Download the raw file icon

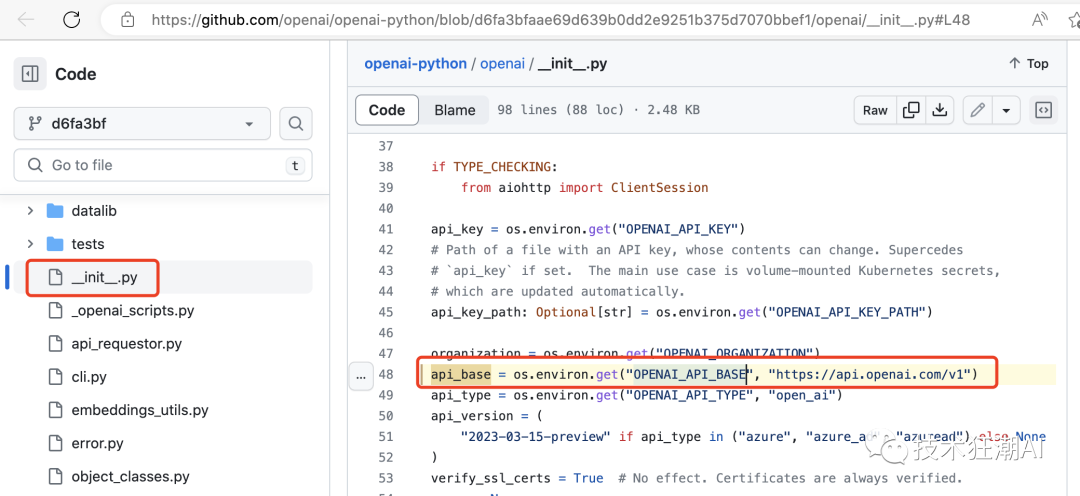pyautogui.click(x=939, y=110)
